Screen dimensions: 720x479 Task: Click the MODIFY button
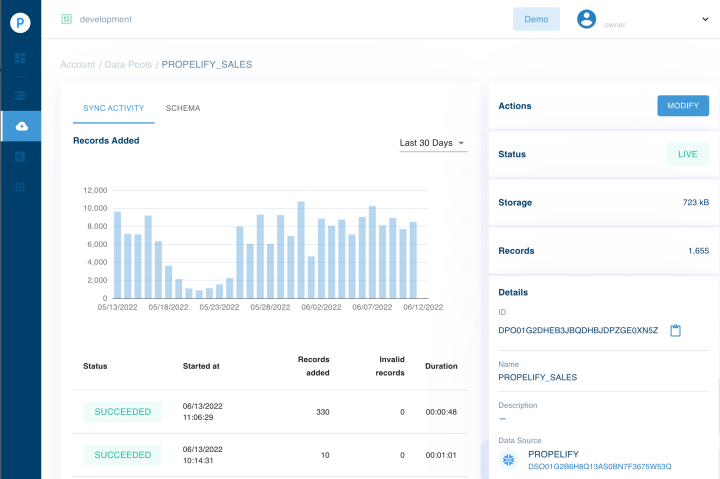(x=683, y=106)
